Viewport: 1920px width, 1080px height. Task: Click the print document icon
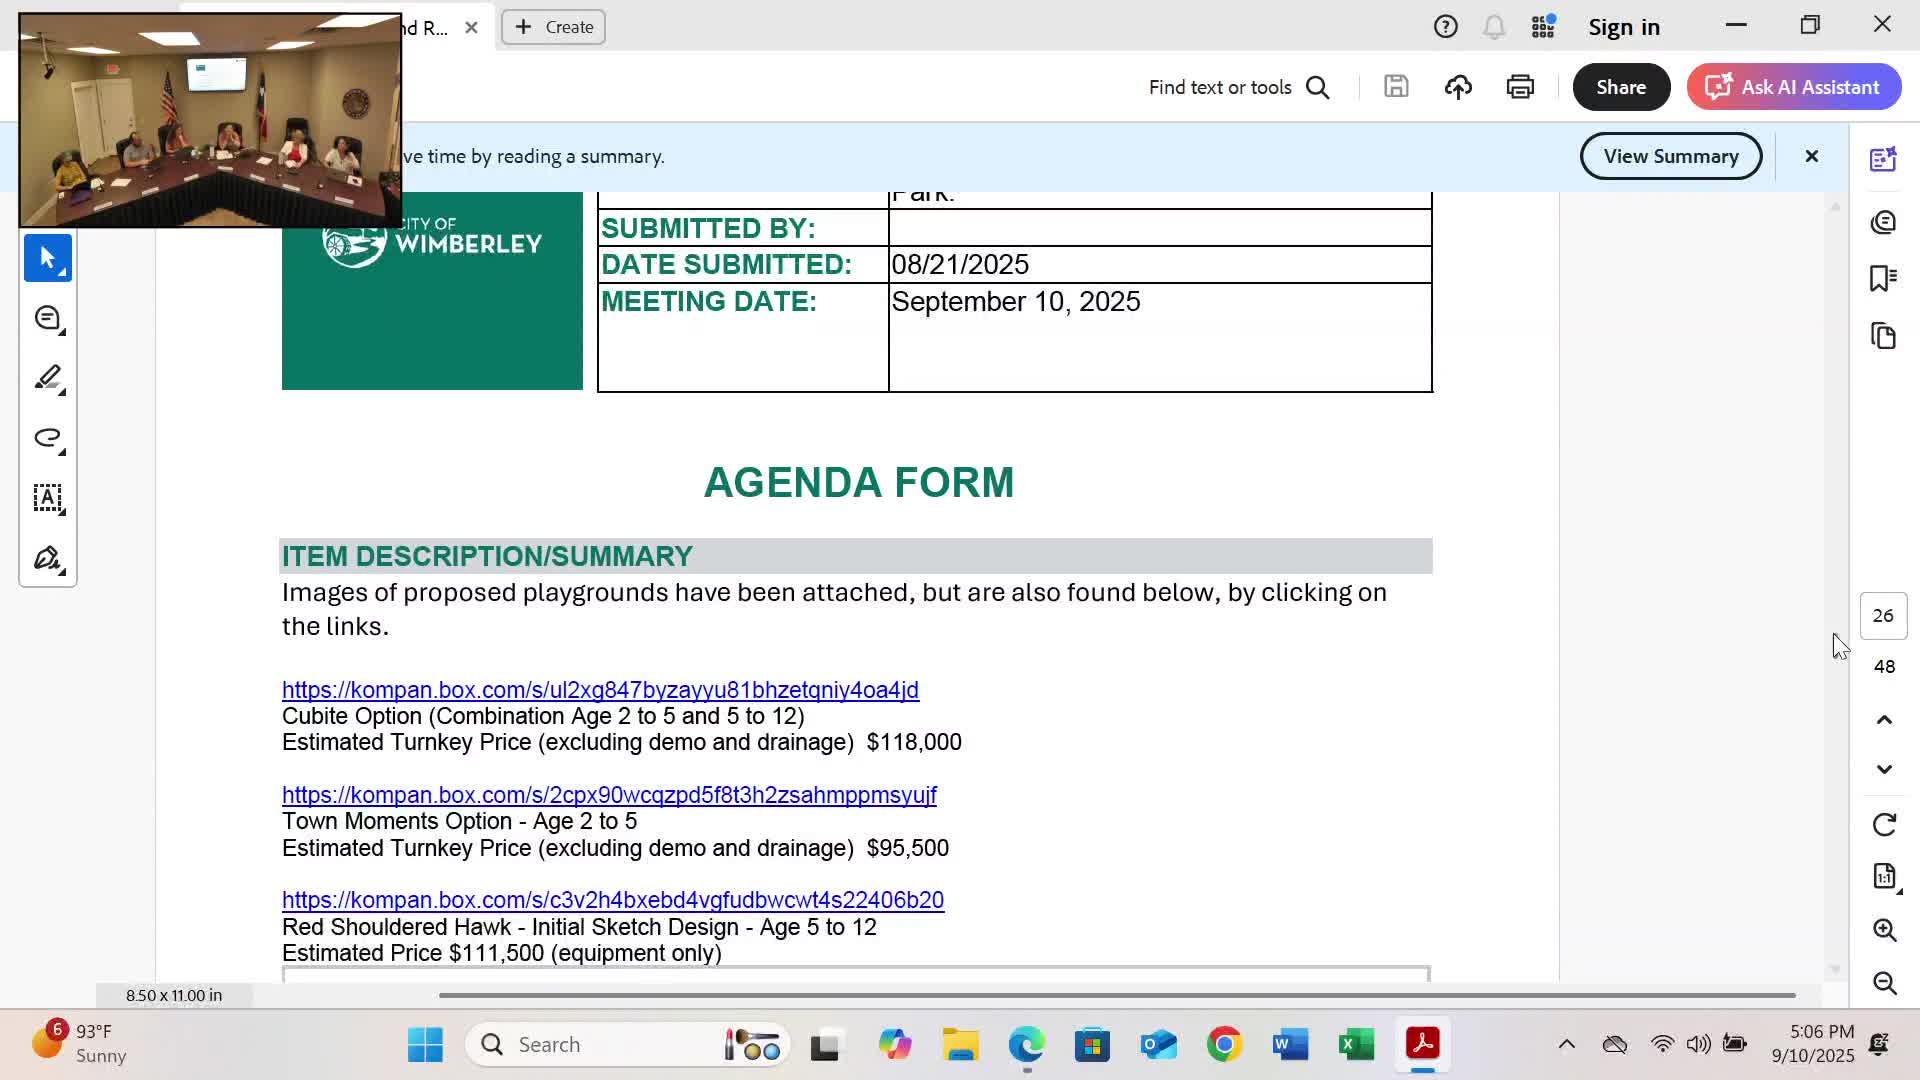point(1519,87)
